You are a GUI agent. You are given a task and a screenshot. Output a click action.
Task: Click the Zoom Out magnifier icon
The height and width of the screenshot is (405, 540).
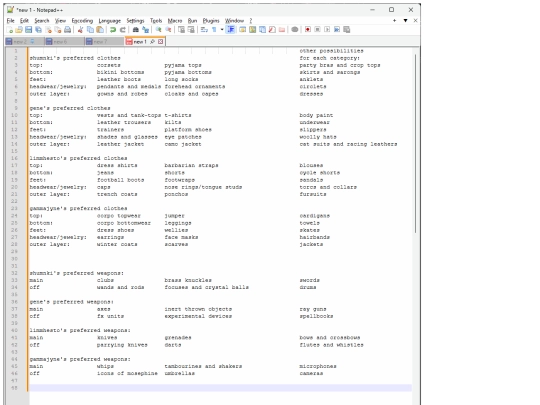click(x=168, y=30)
